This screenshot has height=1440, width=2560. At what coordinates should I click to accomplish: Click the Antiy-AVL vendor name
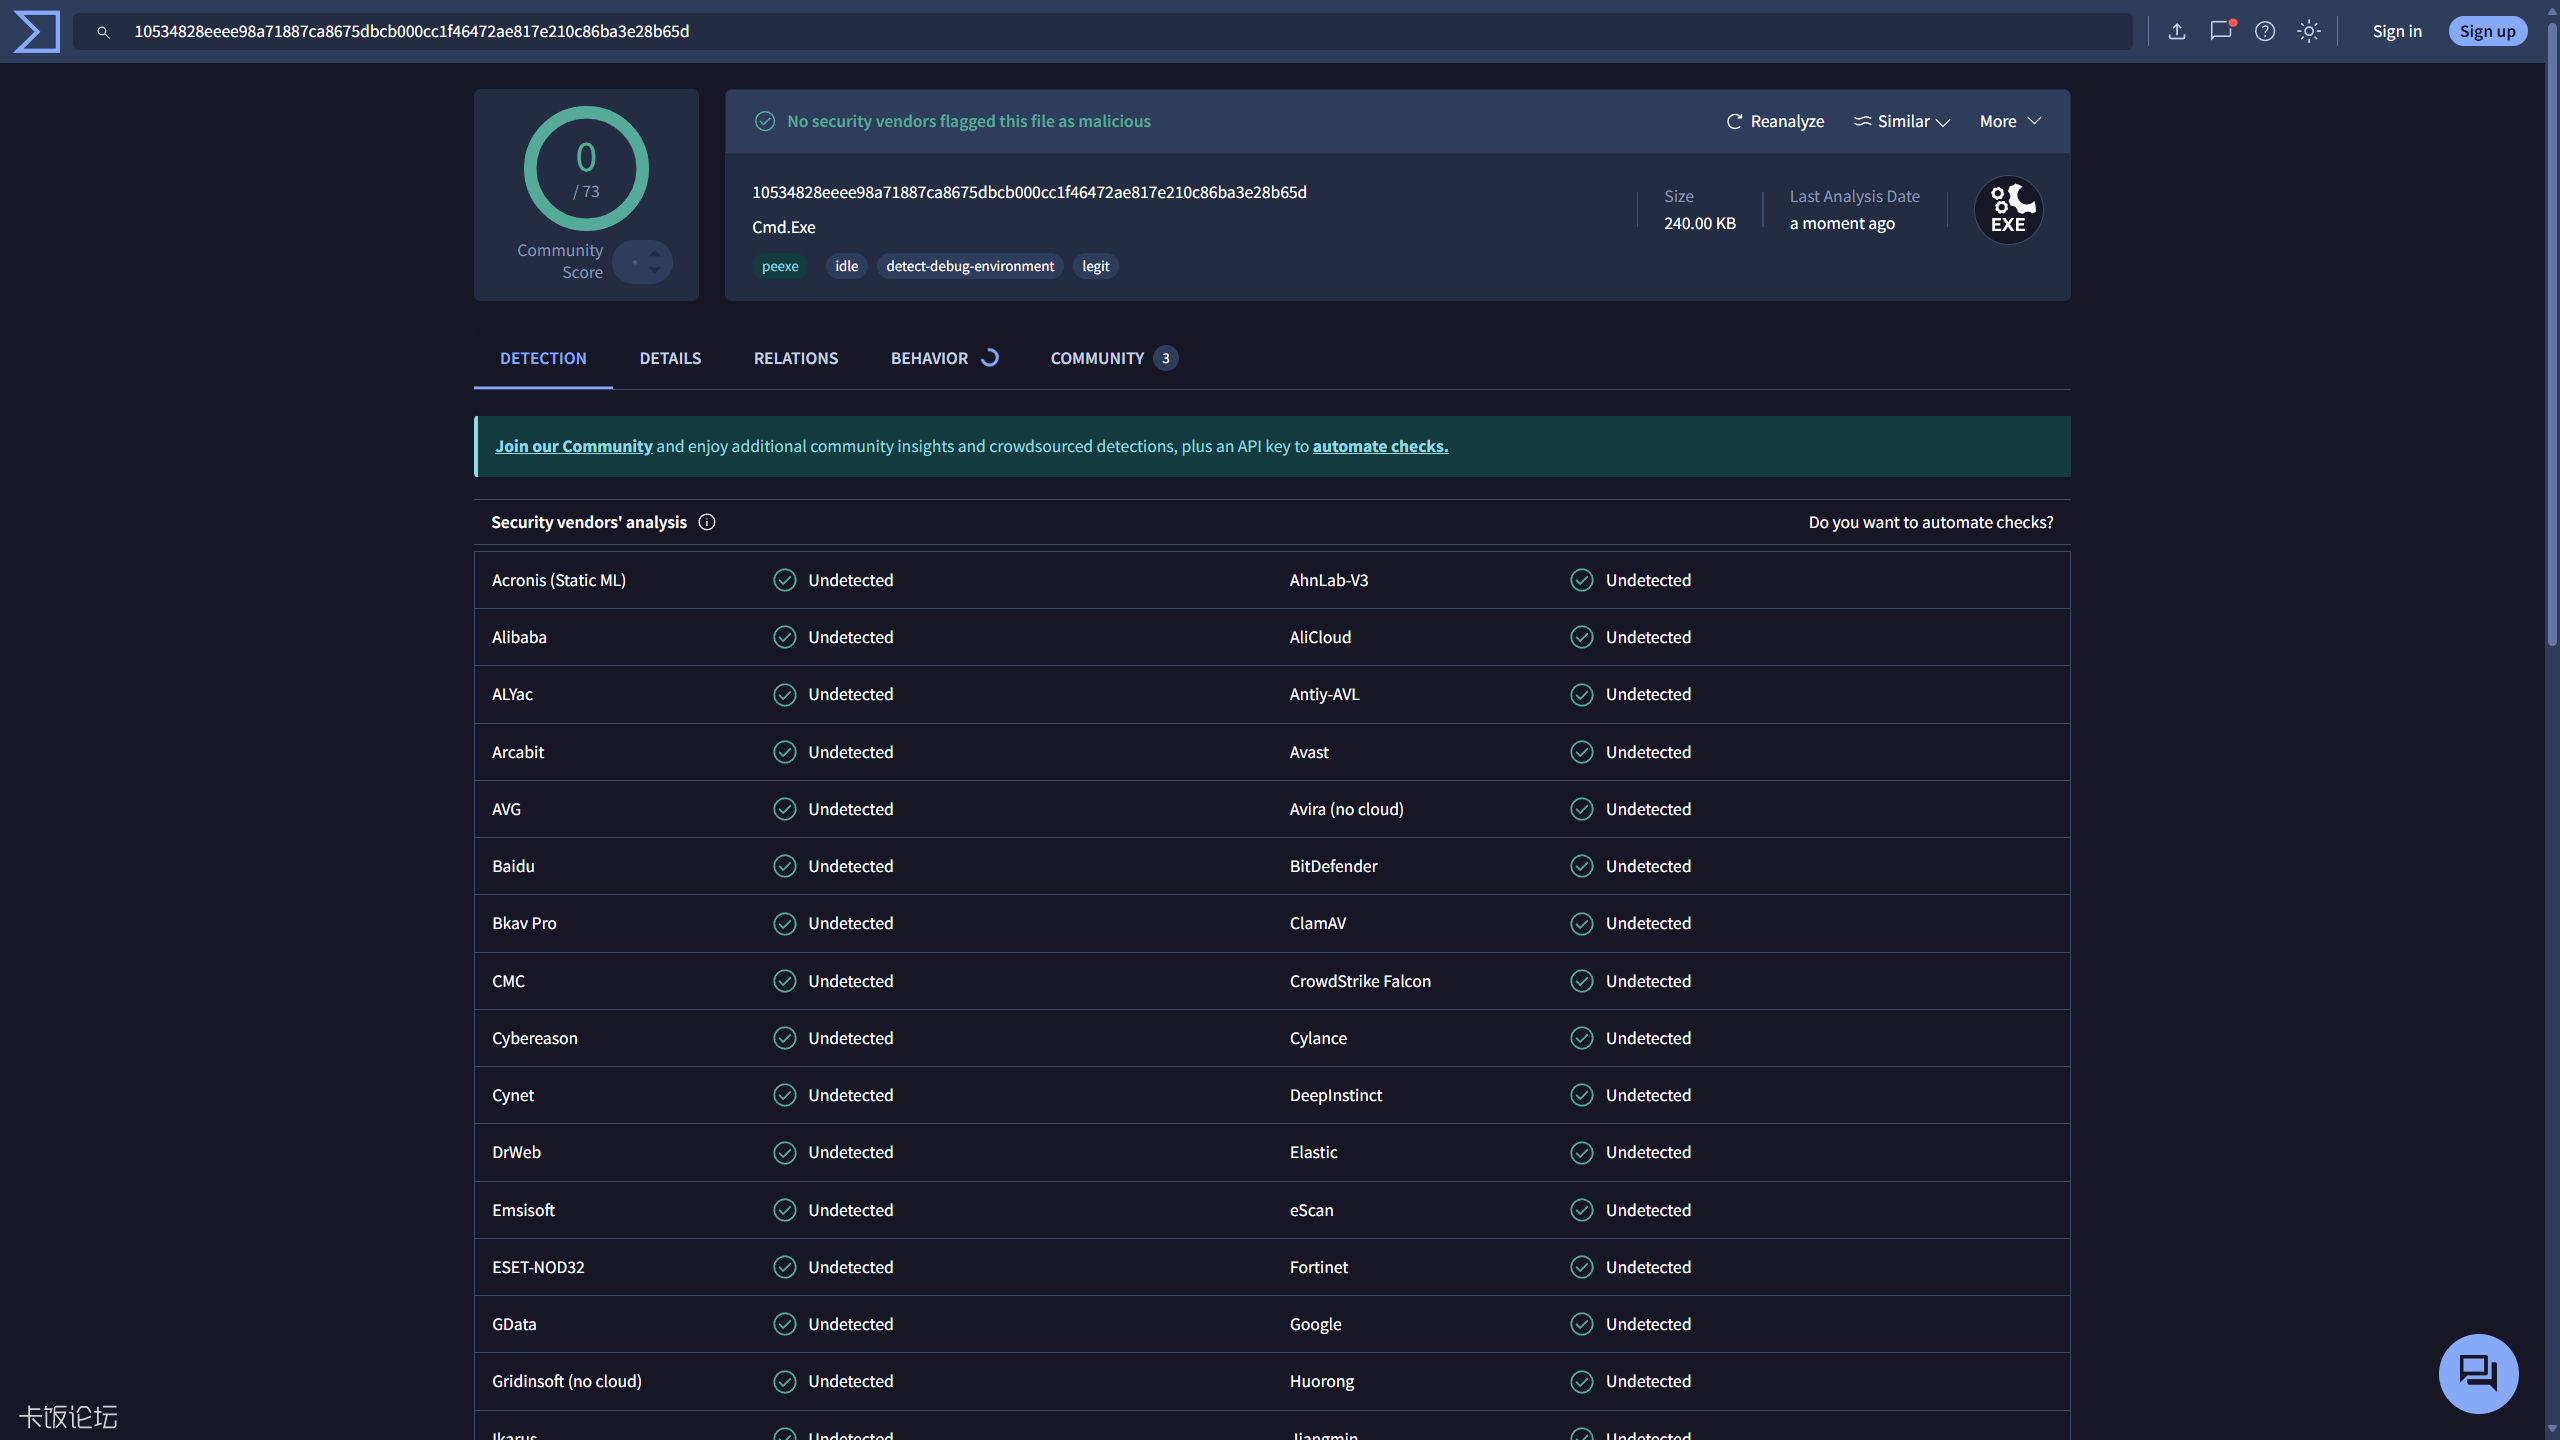coord(1325,694)
